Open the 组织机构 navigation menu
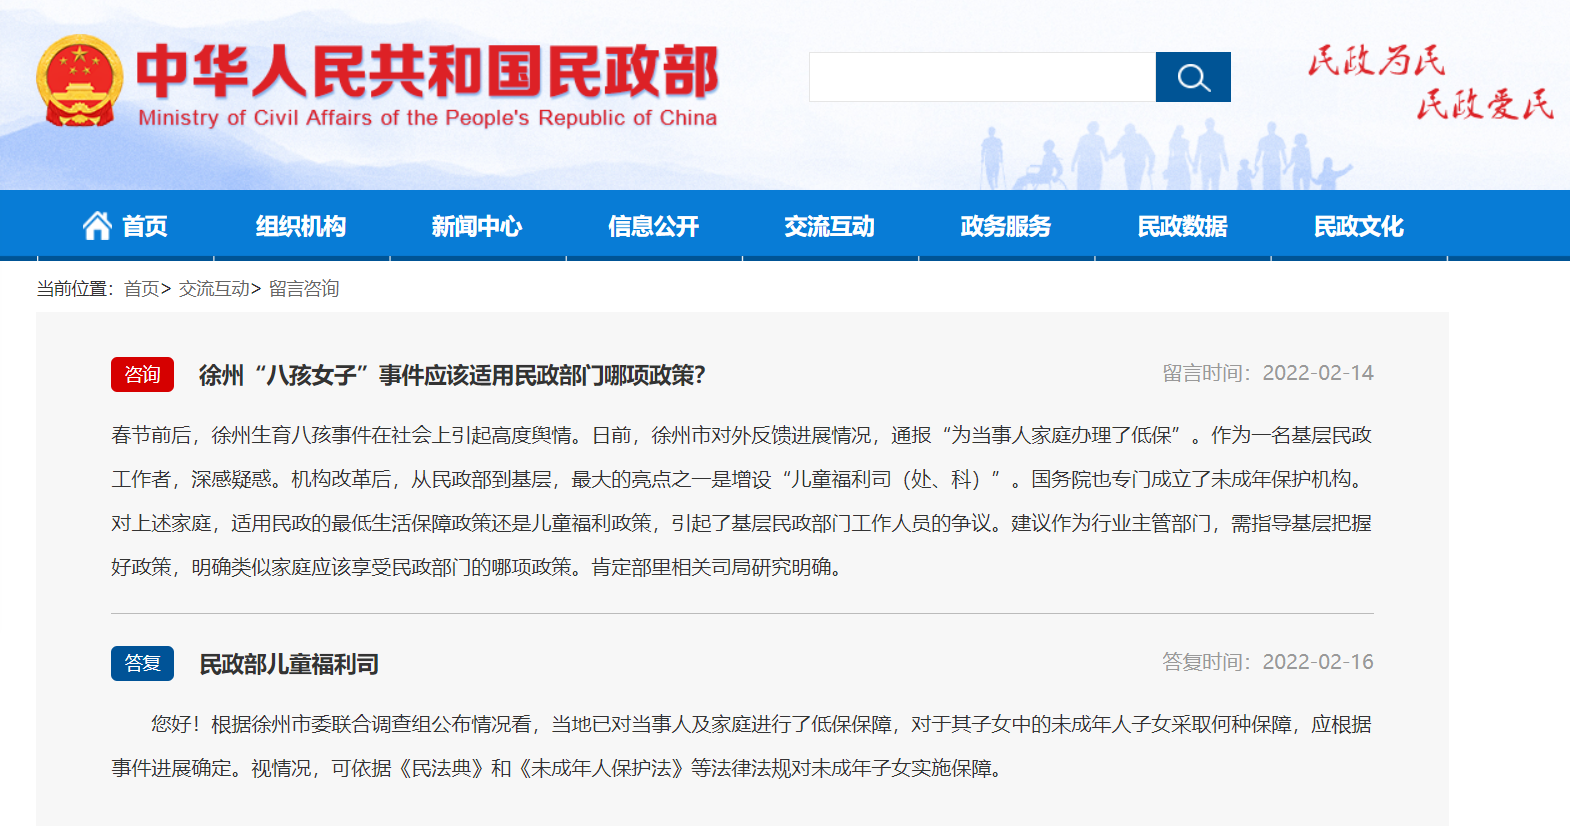Screen dimensions: 1570x833 (x=300, y=226)
